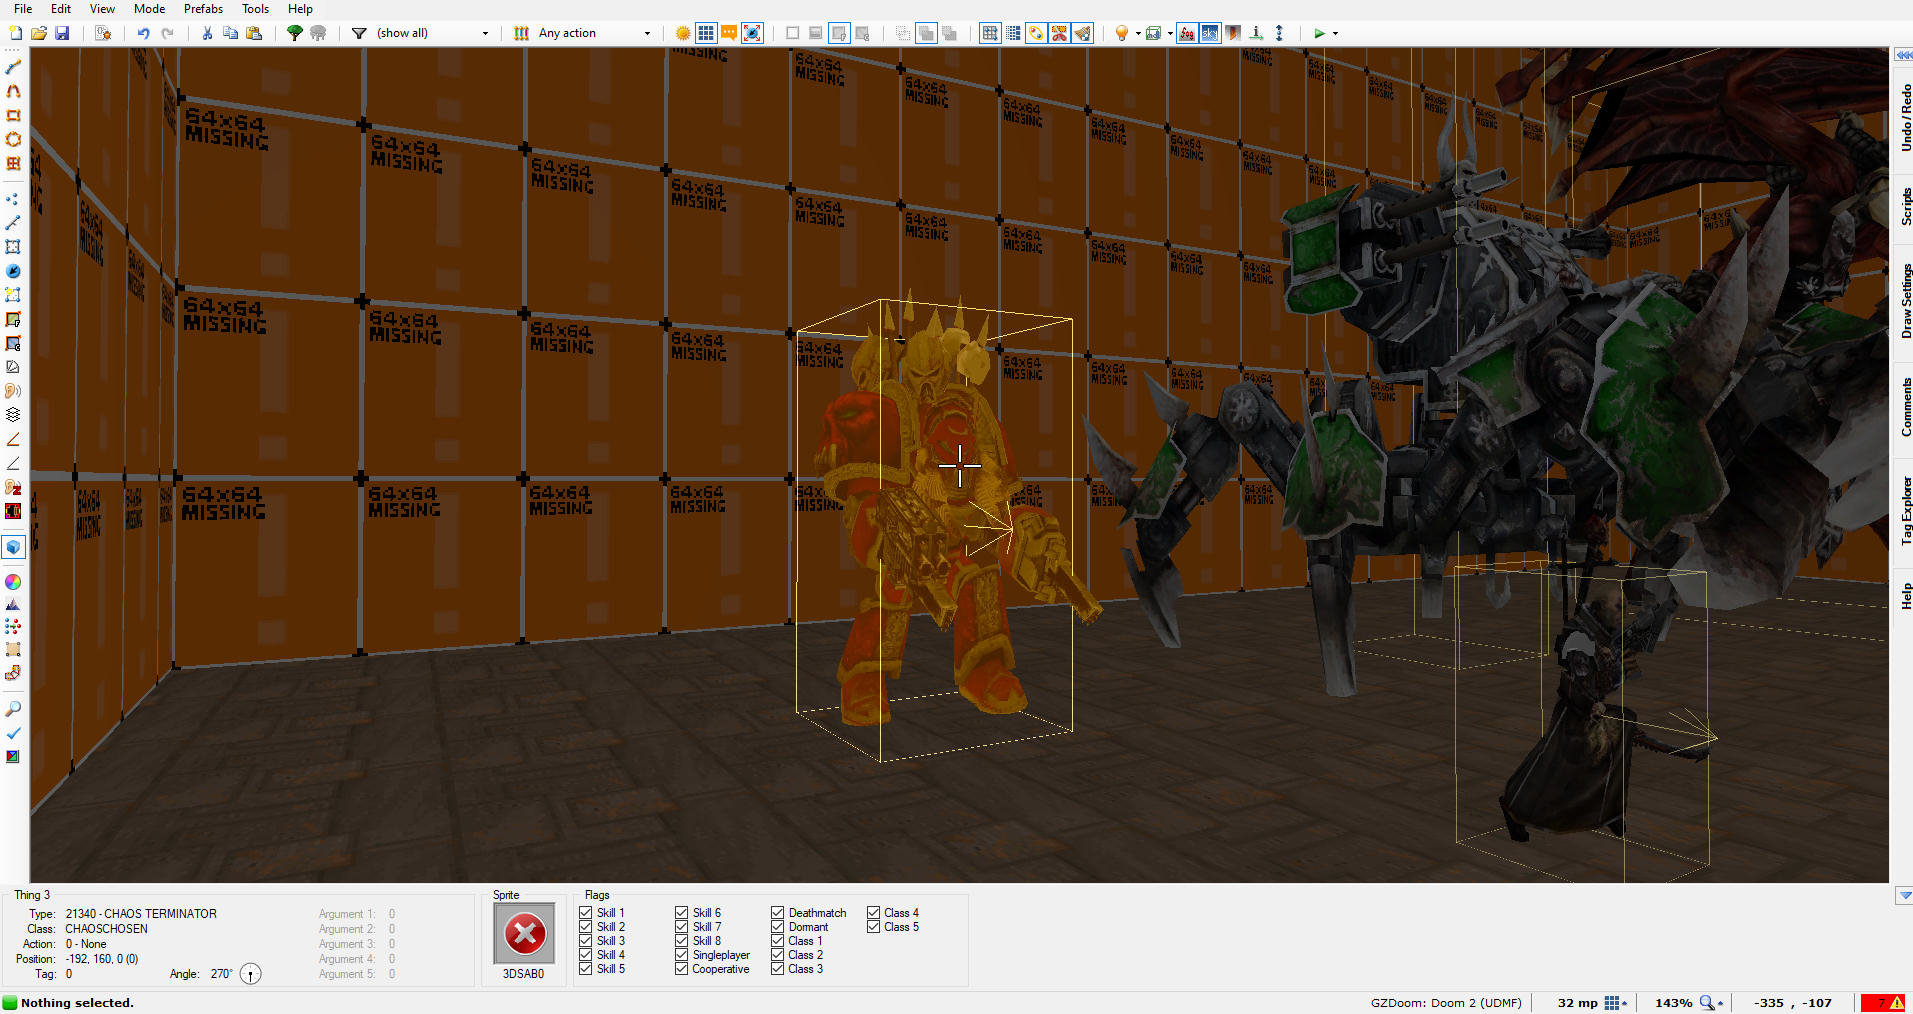1913x1014 pixels.
Task: Toggle the Deathmatch flag checkbox
Action: [777, 912]
